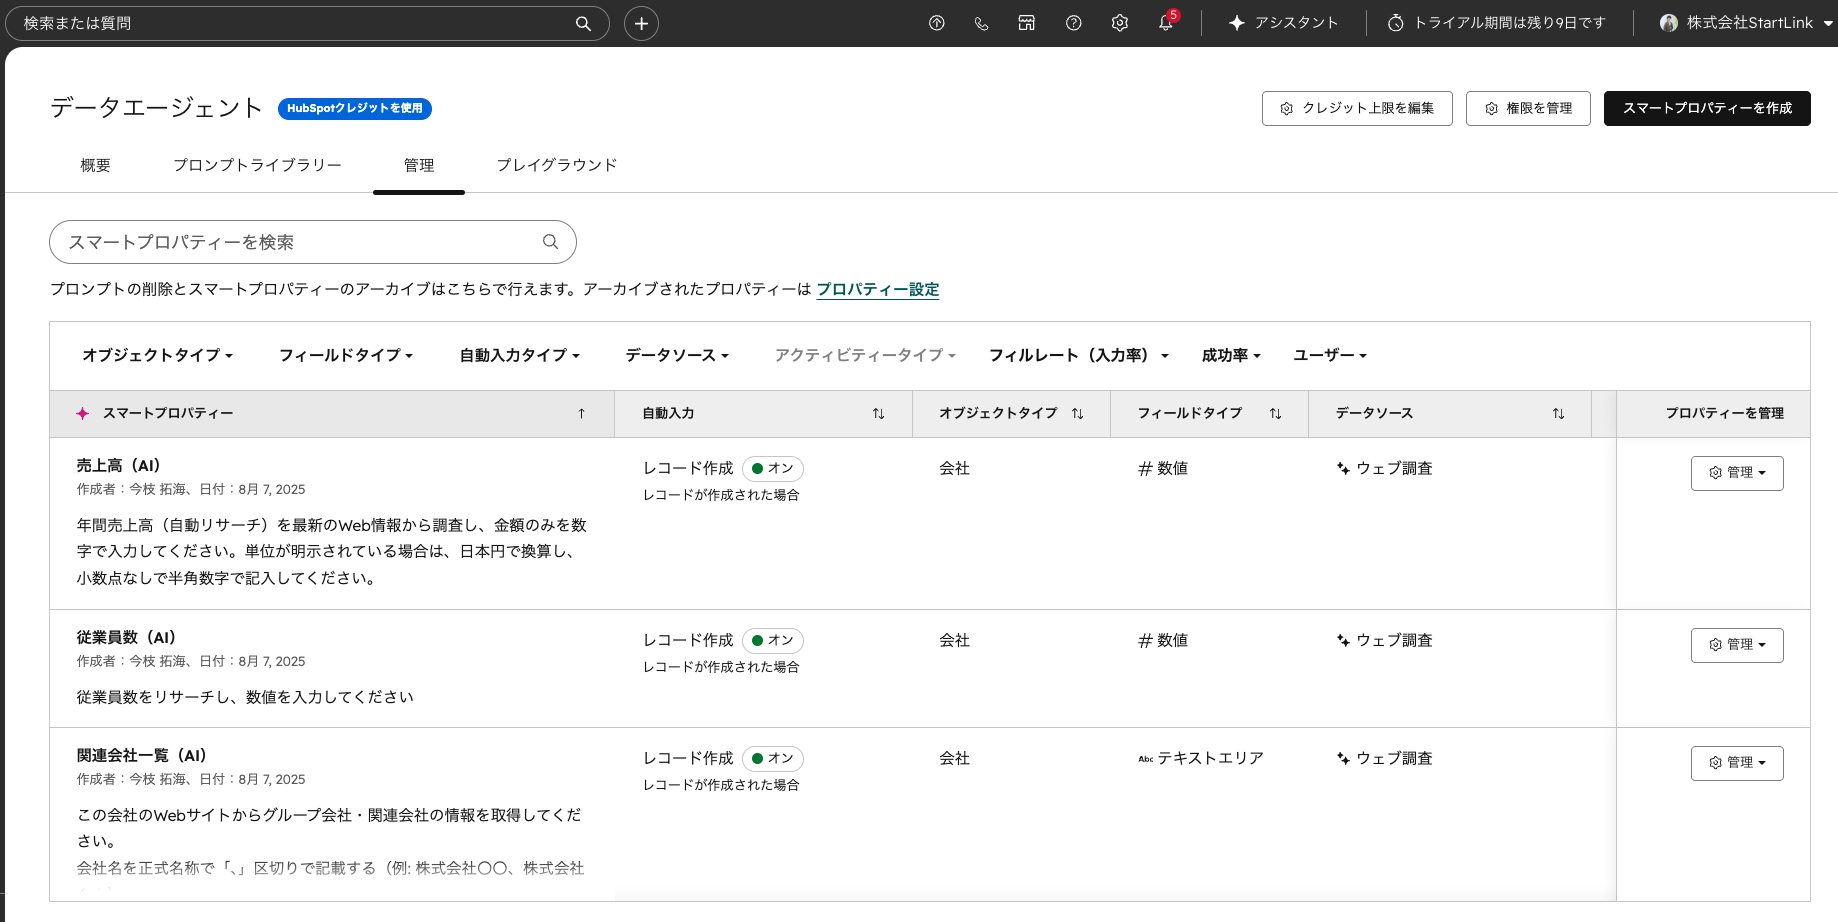Image resolution: width=1838 pixels, height=922 pixels.
Task: Click the # 数値 icon in 従業員数（AI） row
Action: point(1146,640)
